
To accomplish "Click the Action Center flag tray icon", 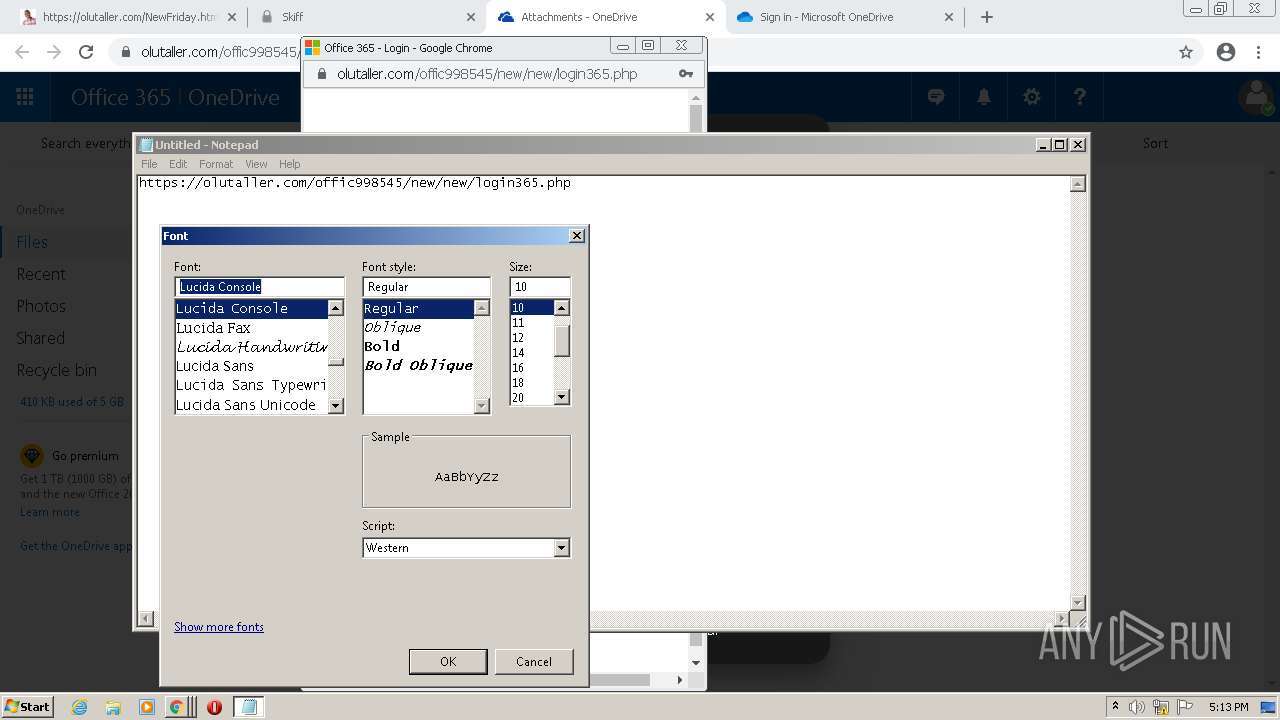I will [x=1184, y=707].
